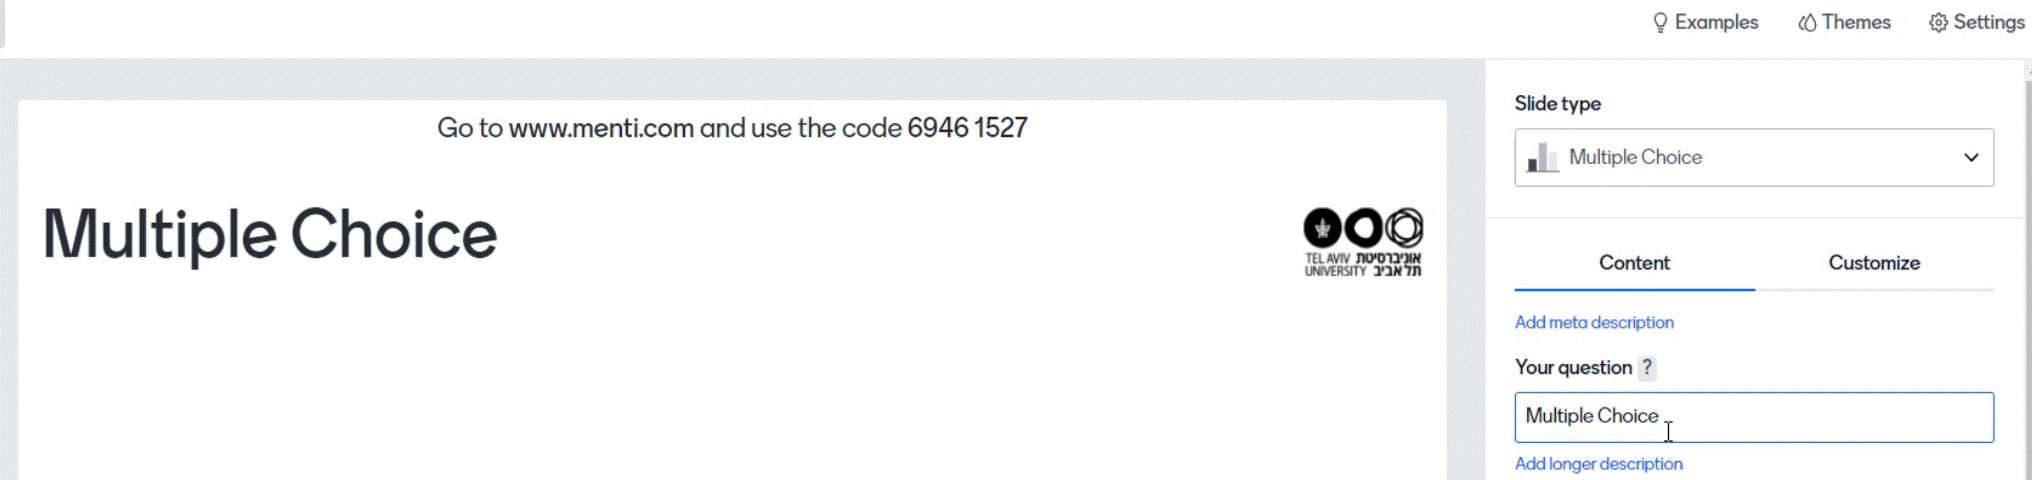Select the Tel Aviv University logo on slide
The image size is (2032, 480).
pyautogui.click(x=1363, y=242)
